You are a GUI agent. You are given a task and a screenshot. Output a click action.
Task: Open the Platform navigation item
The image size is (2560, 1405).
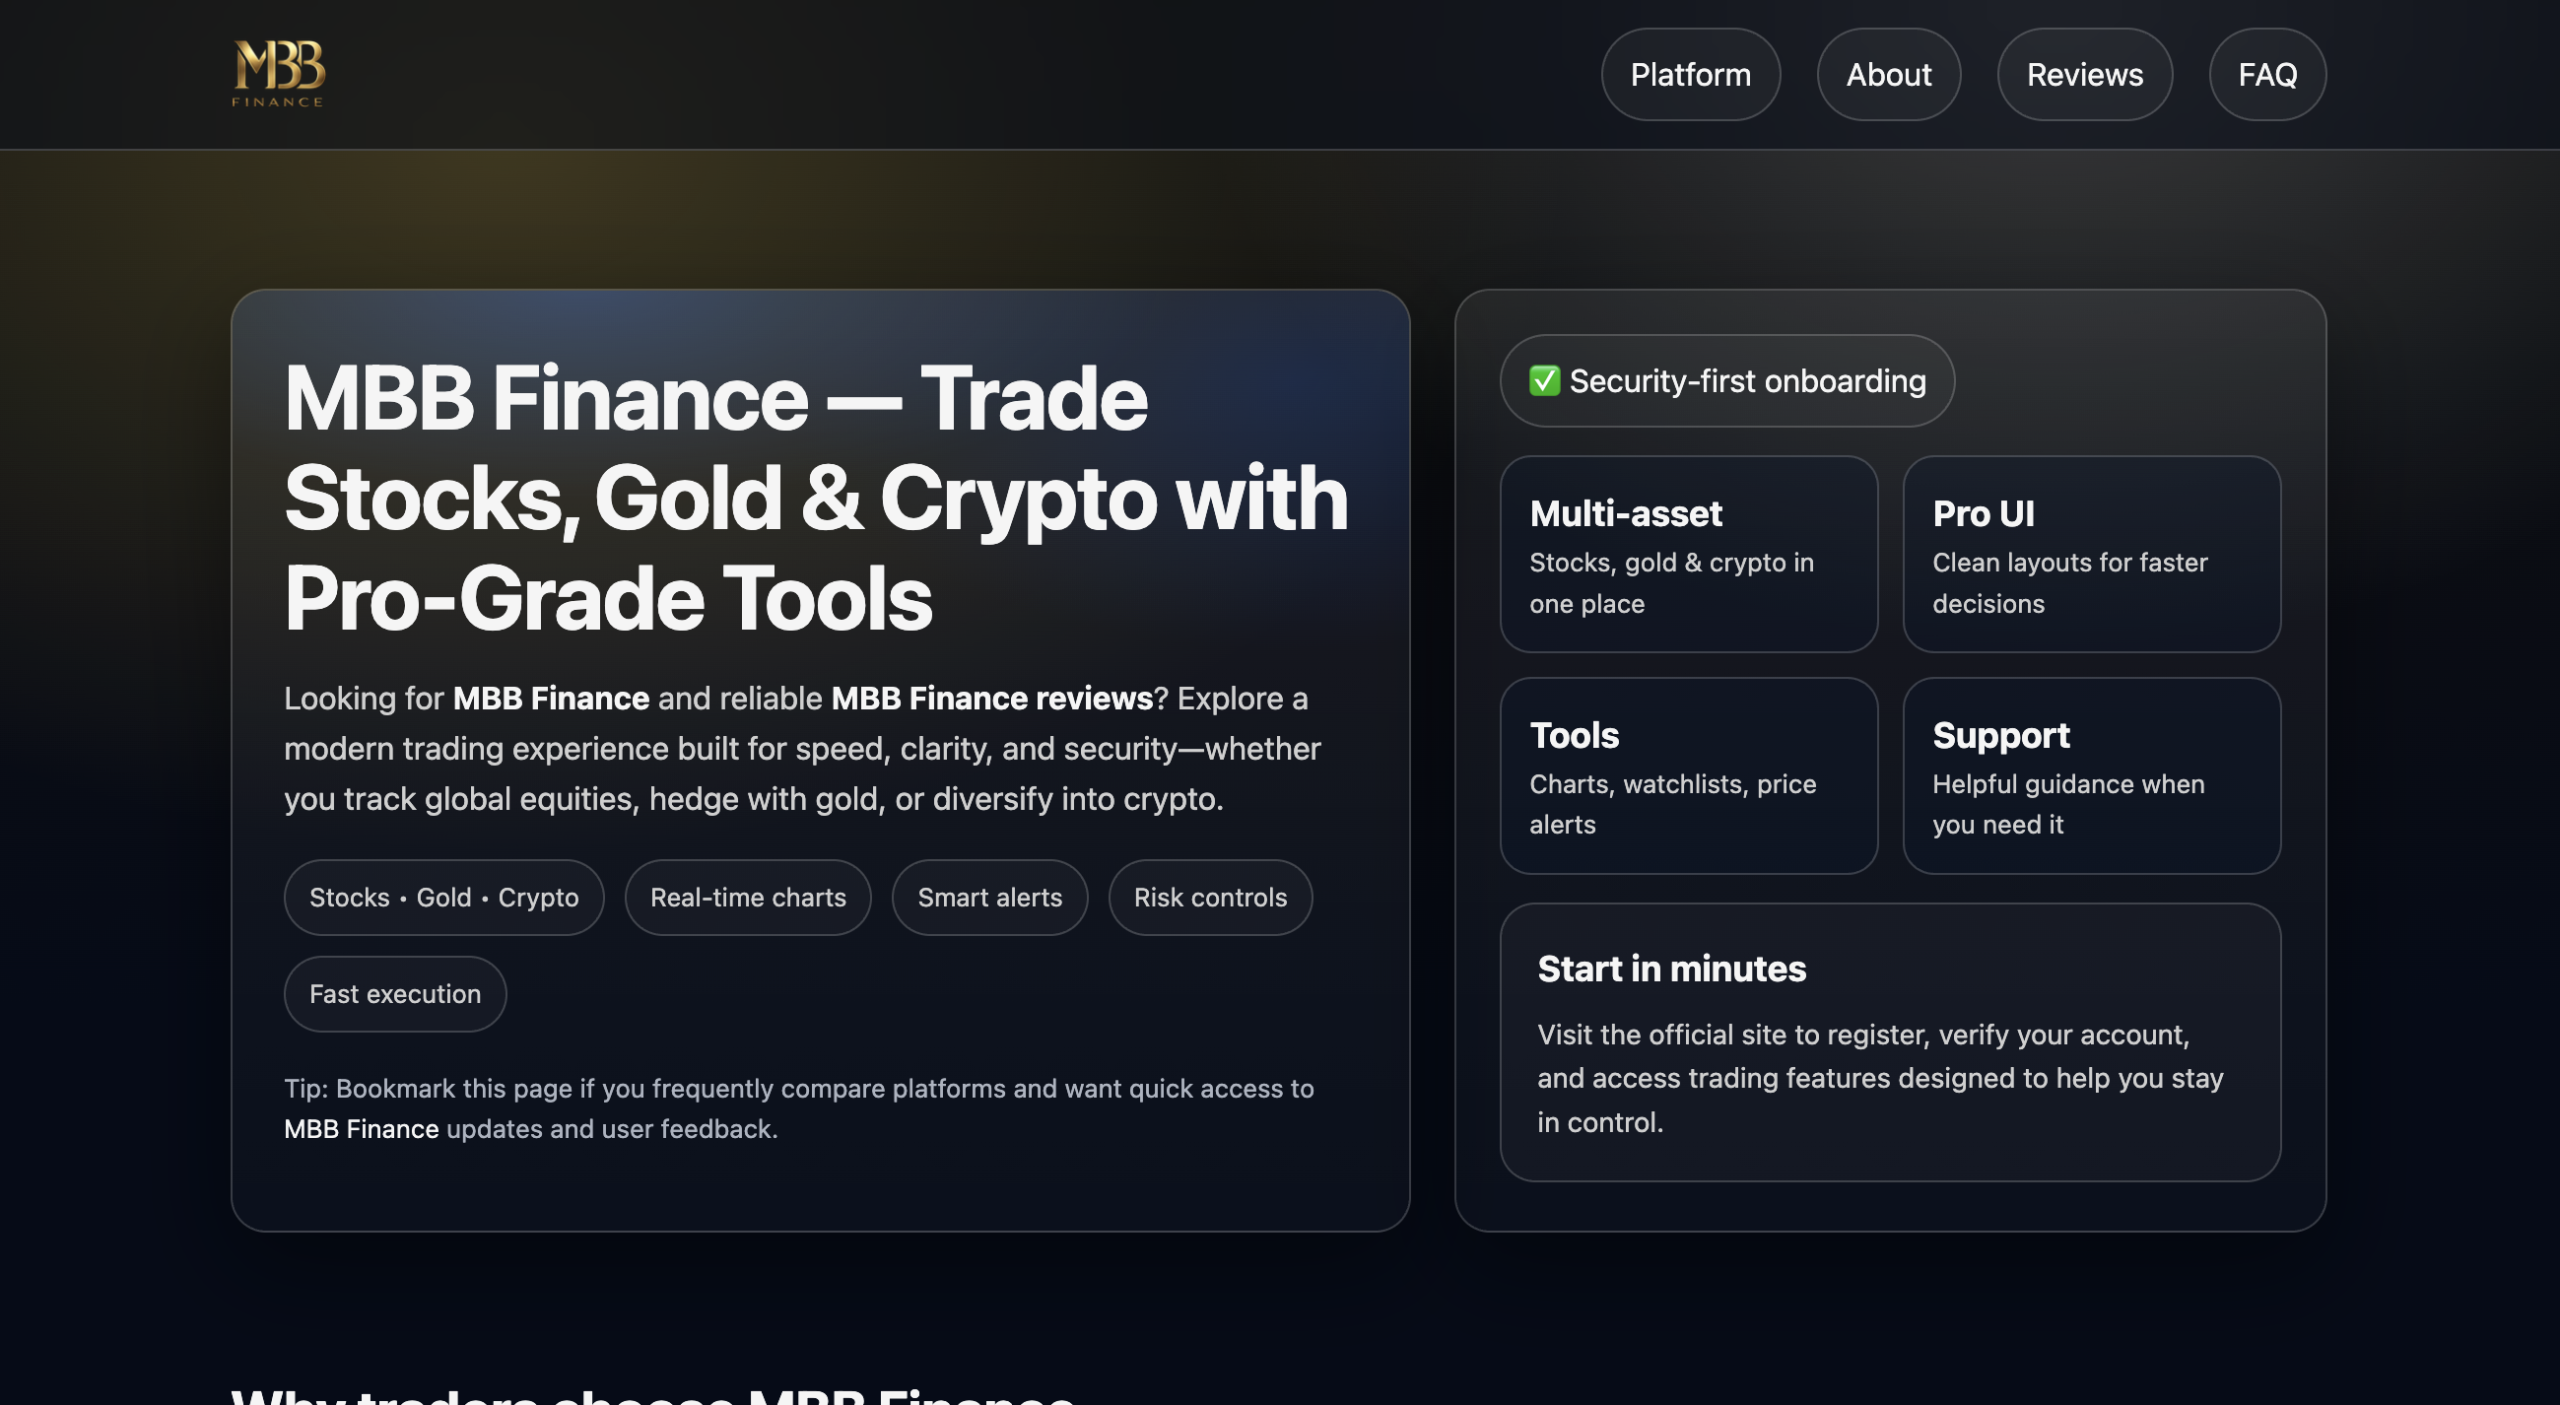pos(1690,74)
